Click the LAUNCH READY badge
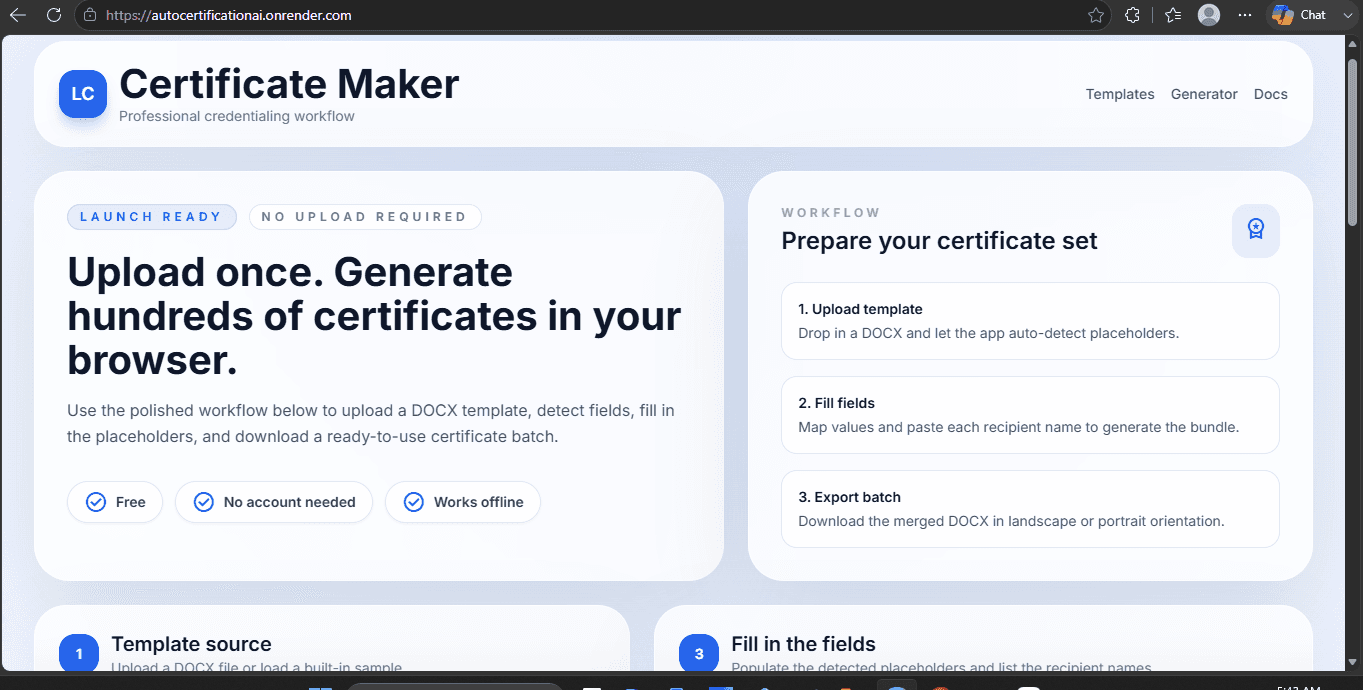The width and height of the screenshot is (1363, 690). click(152, 217)
